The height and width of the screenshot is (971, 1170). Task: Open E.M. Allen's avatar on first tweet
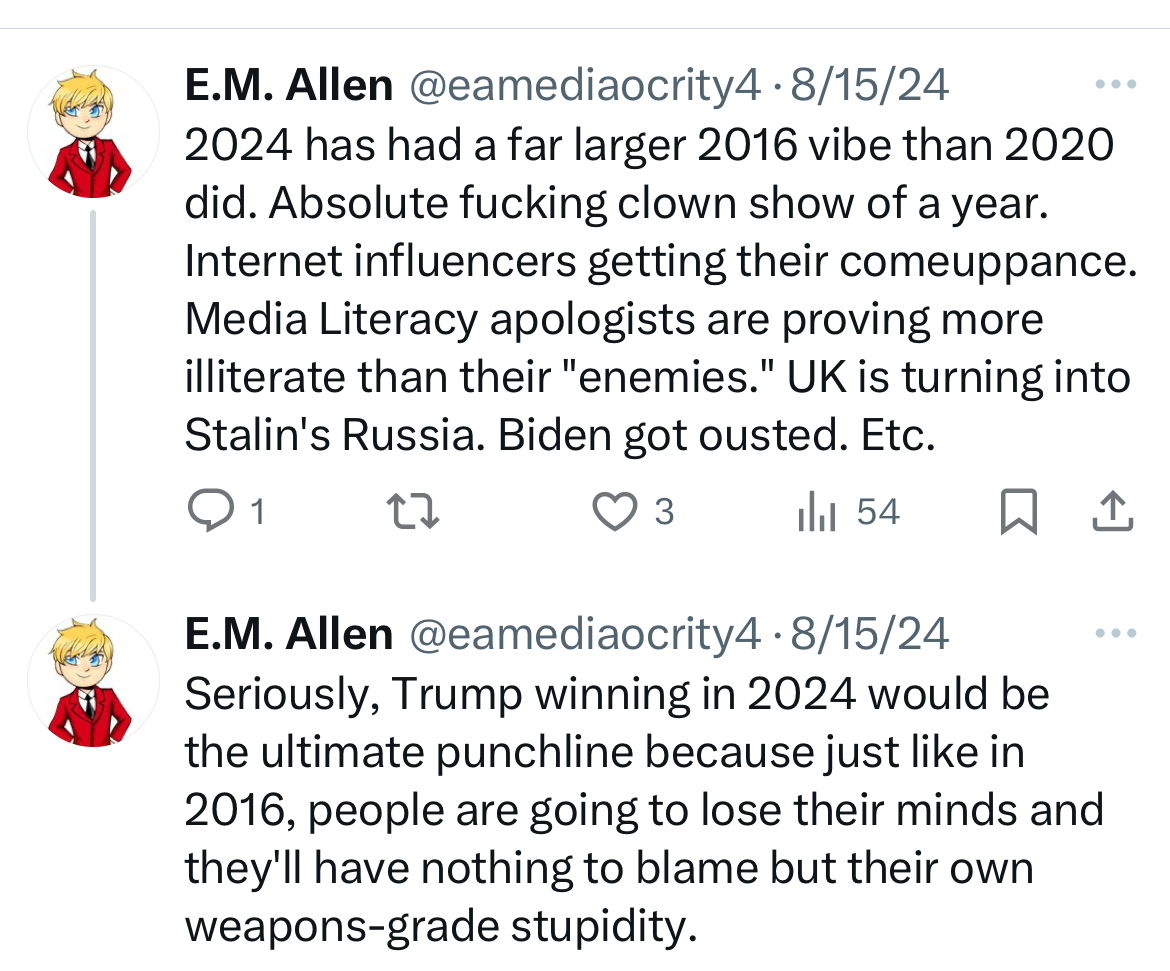[93, 132]
